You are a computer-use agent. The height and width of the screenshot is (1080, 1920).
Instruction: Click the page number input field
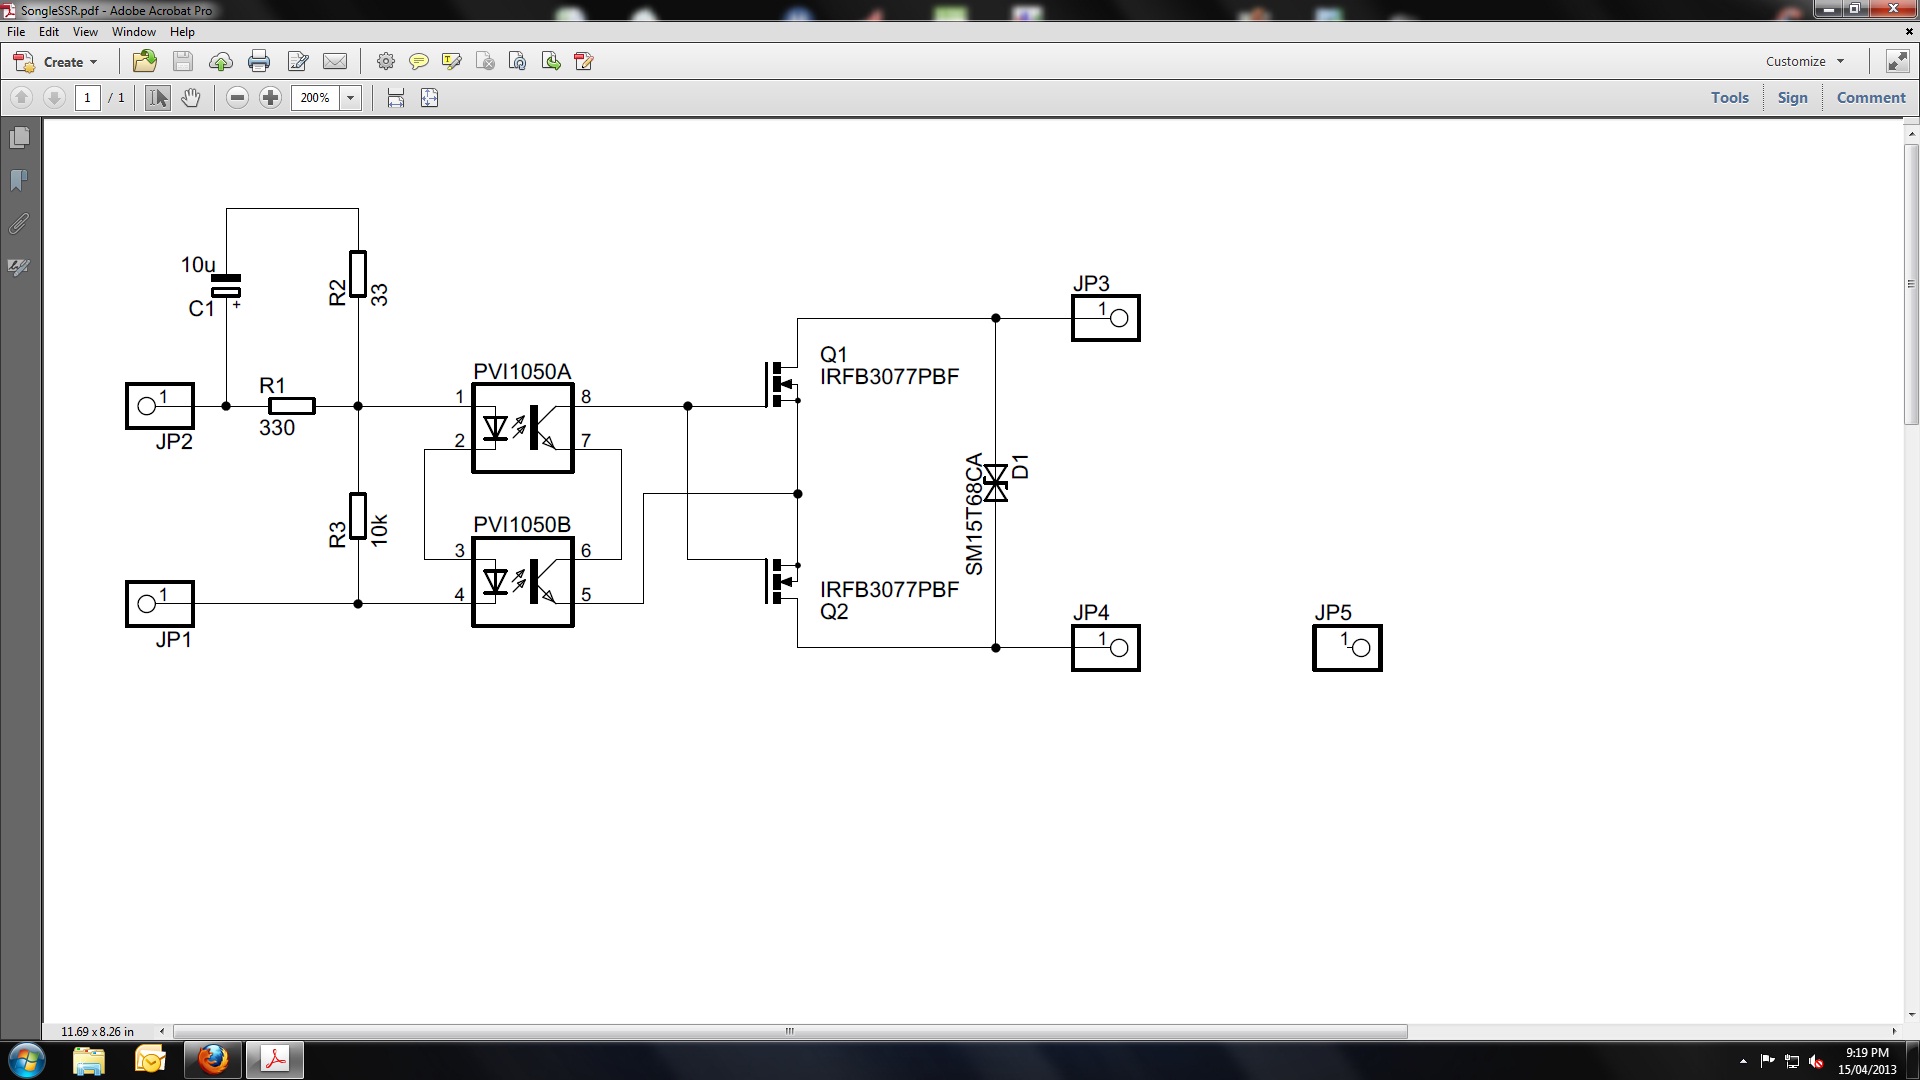point(88,98)
